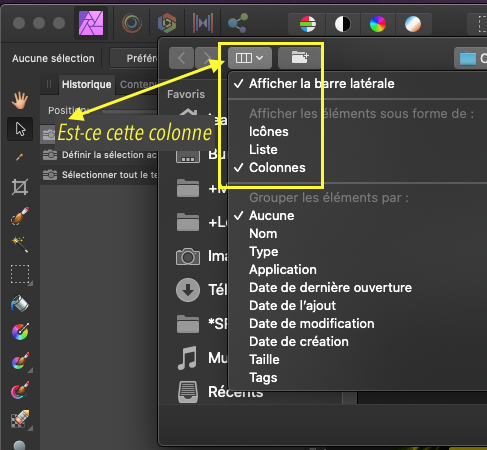Select the Erase Brush tool
The width and height of the screenshot is (487, 450).
coord(20,419)
